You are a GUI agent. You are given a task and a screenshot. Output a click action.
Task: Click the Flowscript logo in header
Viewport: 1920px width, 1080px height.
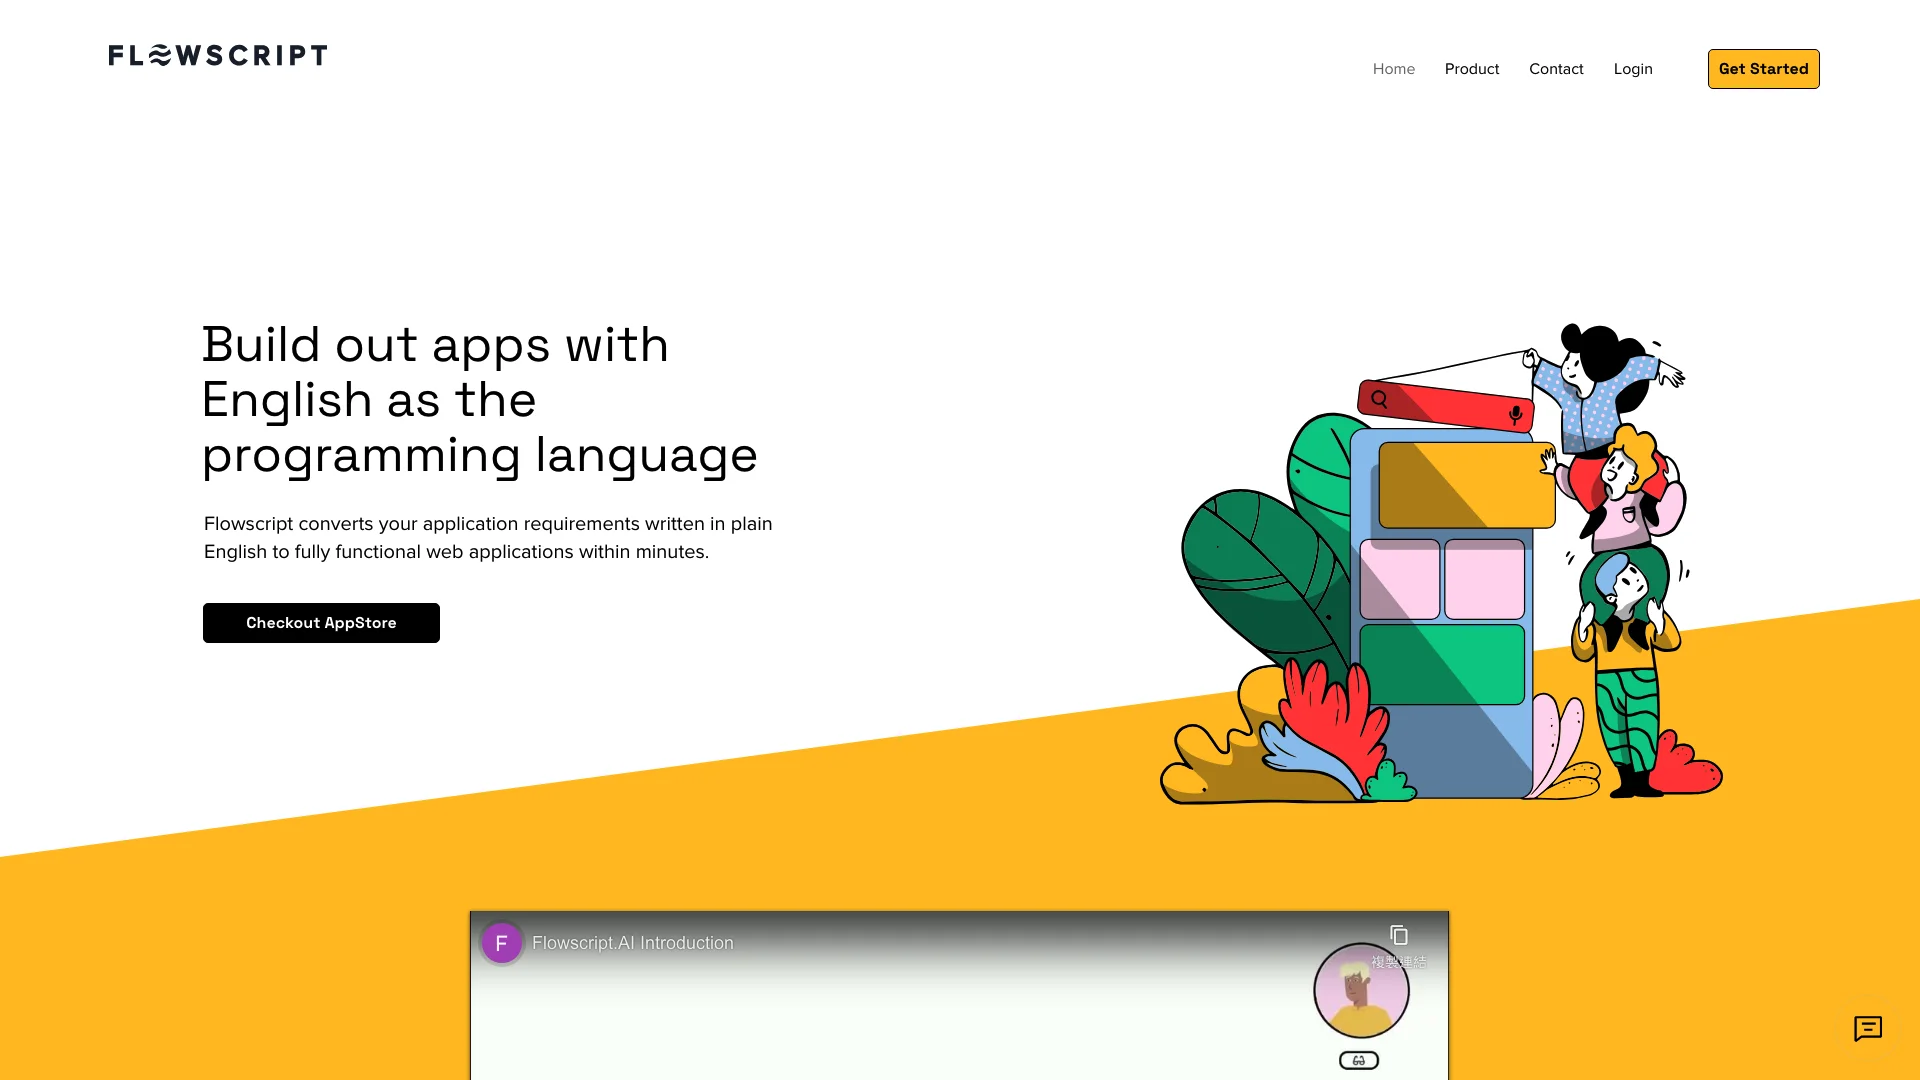click(x=218, y=54)
